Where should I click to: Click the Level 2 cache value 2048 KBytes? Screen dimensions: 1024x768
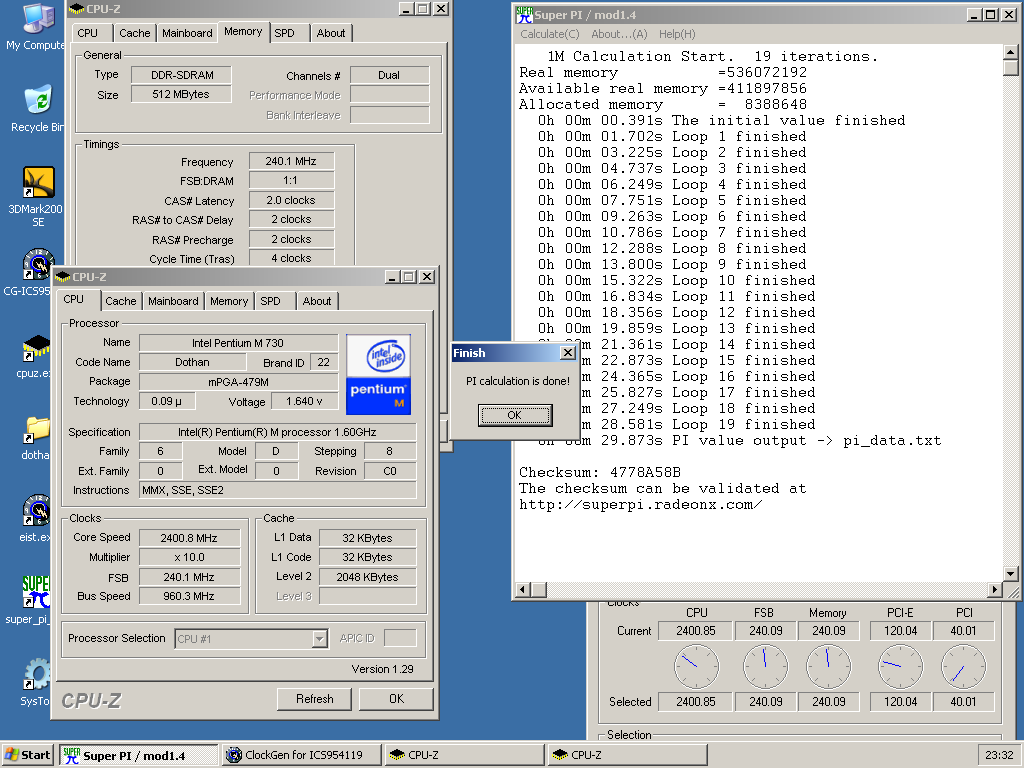pyautogui.click(x=368, y=577)
